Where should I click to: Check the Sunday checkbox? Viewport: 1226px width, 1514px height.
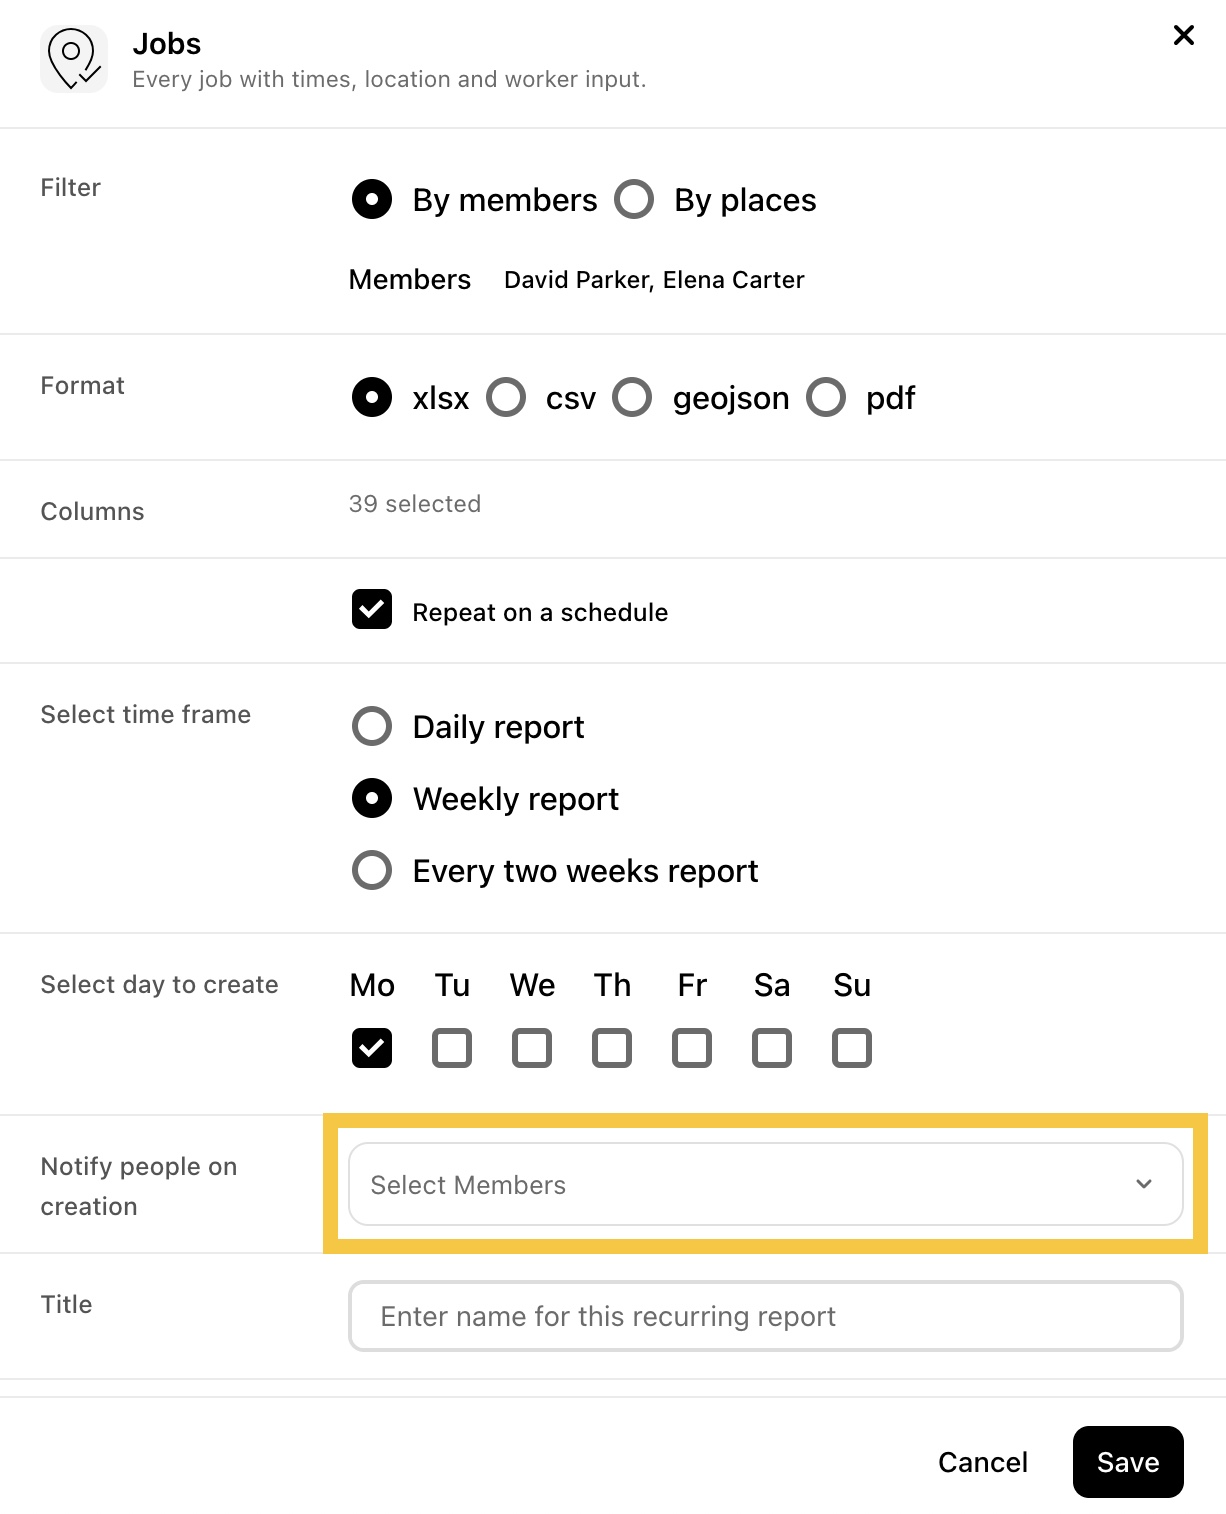point(852,1048)
